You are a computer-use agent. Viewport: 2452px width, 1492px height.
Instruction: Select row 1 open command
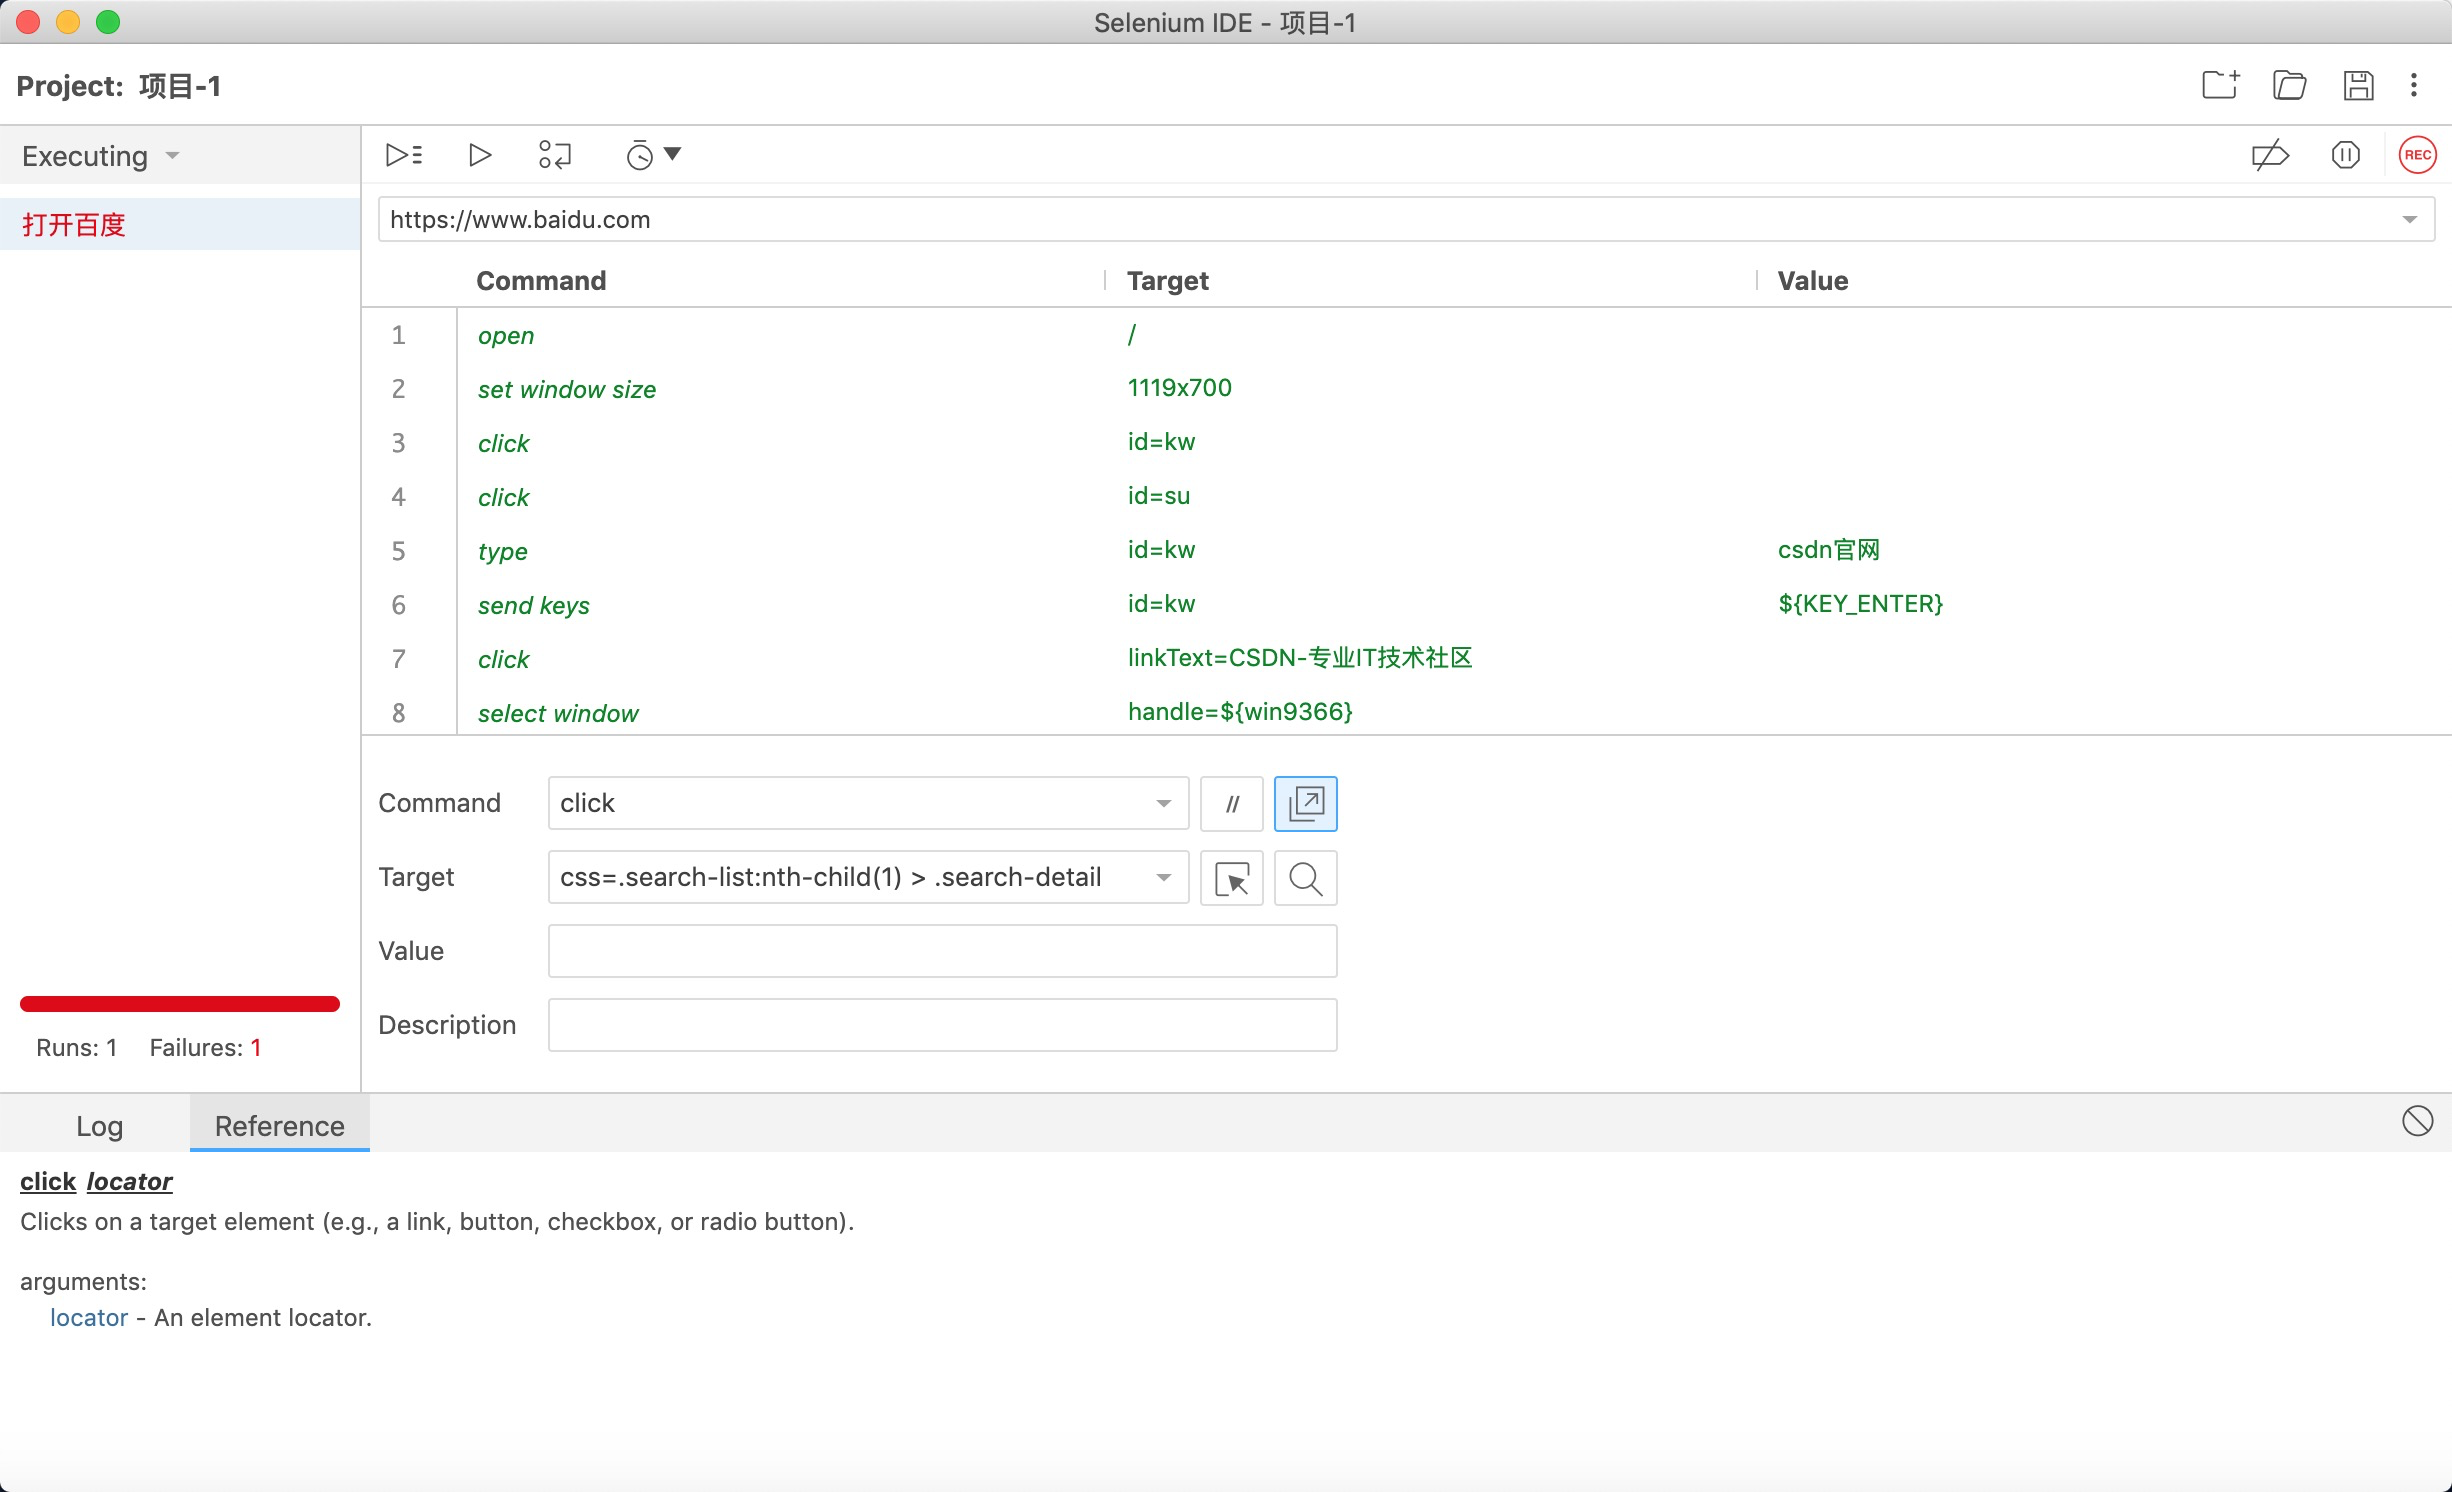pos(1406,335)
